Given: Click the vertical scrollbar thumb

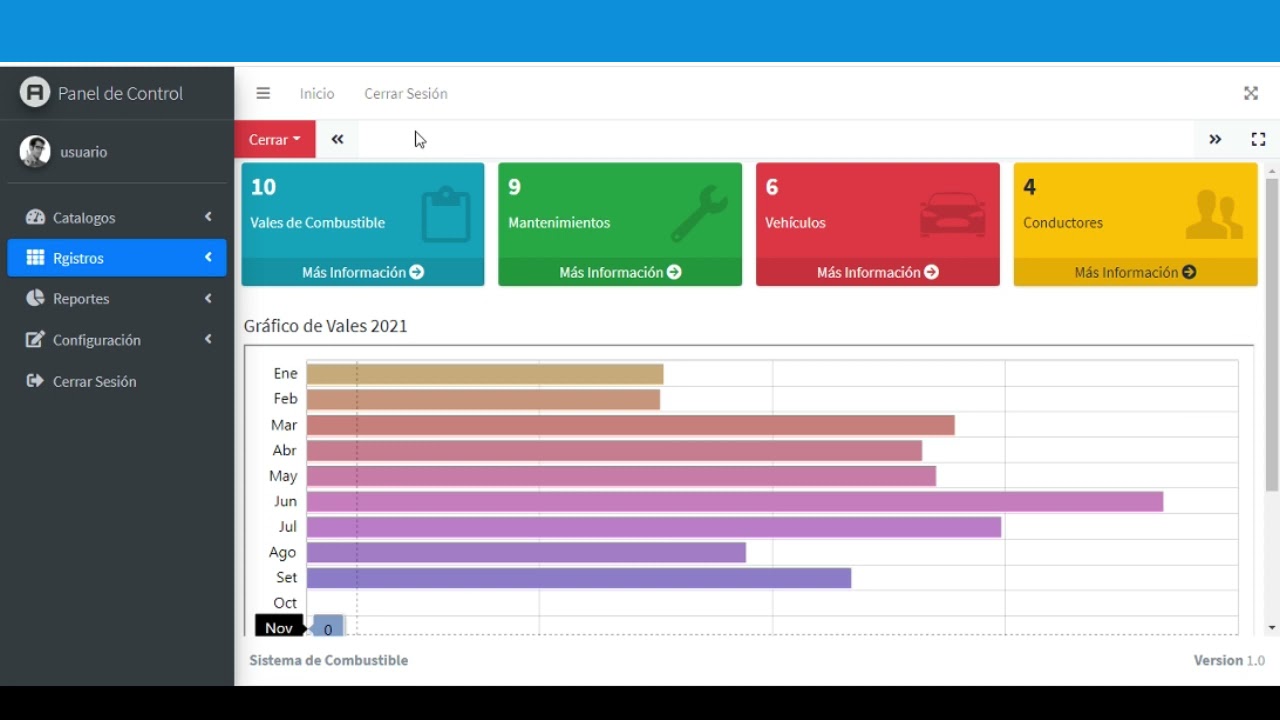Looking at the screenshot, I should point(1272,335).
